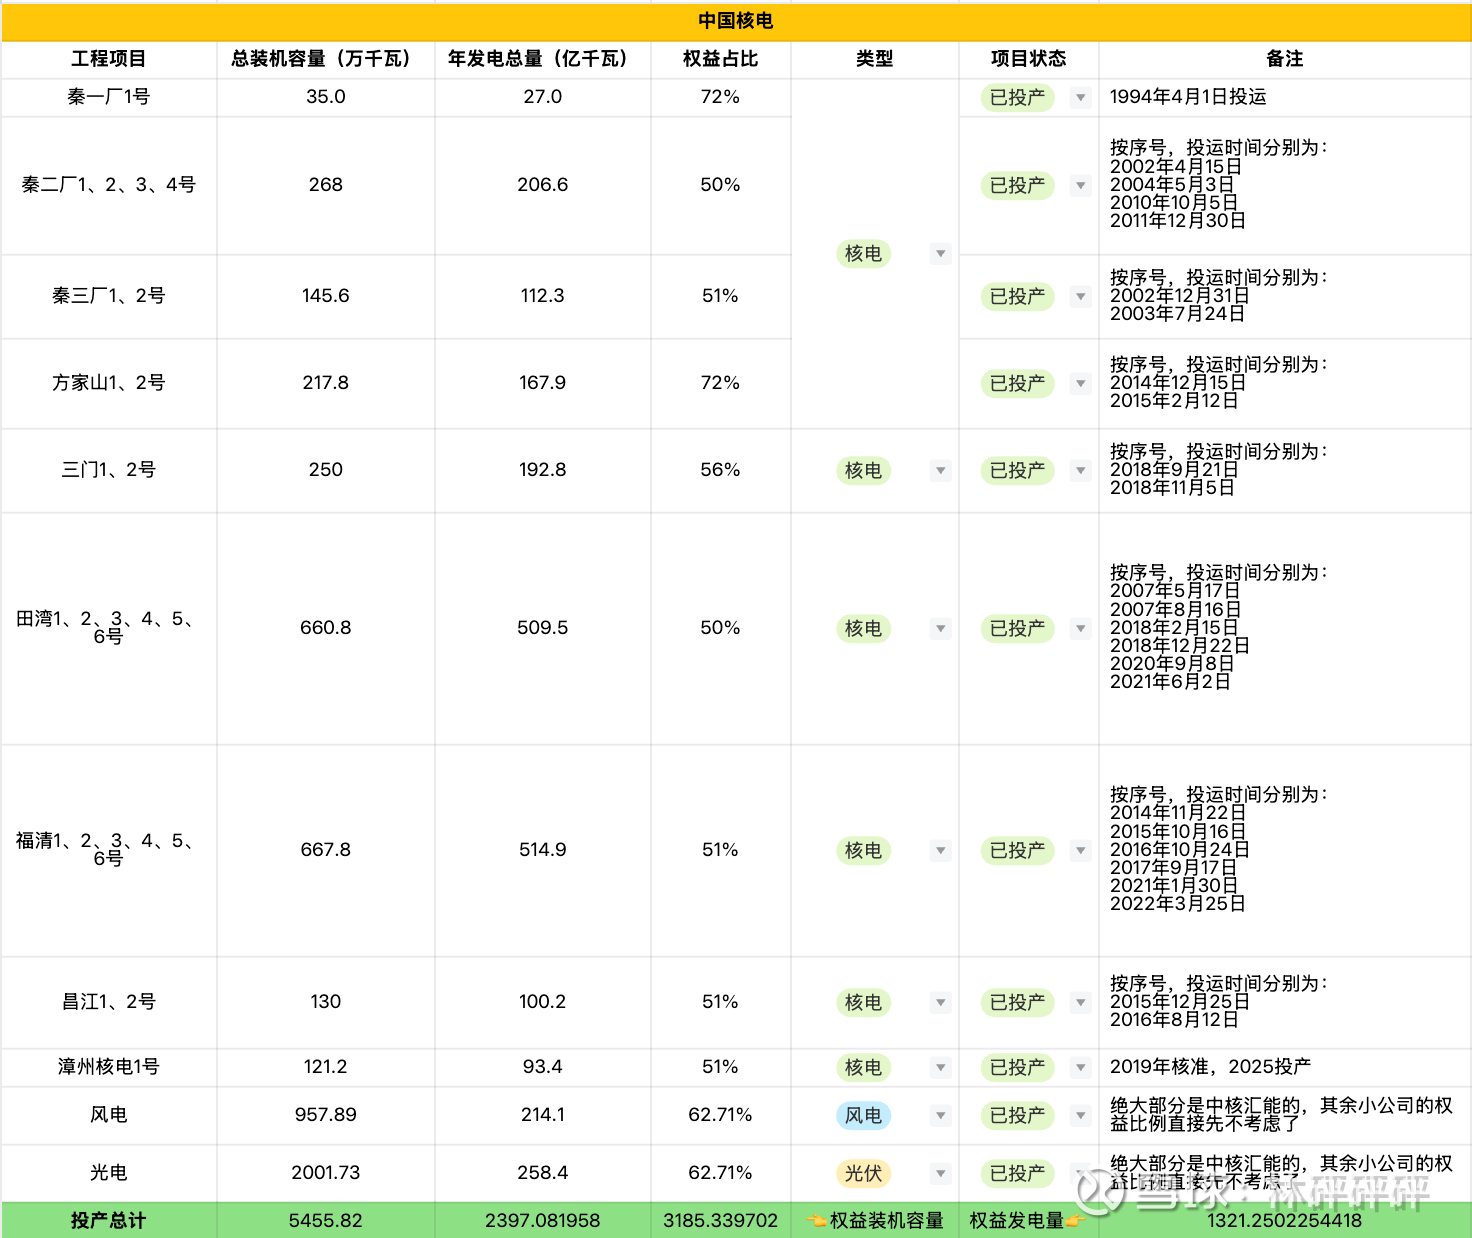The image size is (1472, 1238).
Task: Open the 核电 type dropdown arrow for the merged 秦一厂–方家山 rows
Action: click(940, 254)
